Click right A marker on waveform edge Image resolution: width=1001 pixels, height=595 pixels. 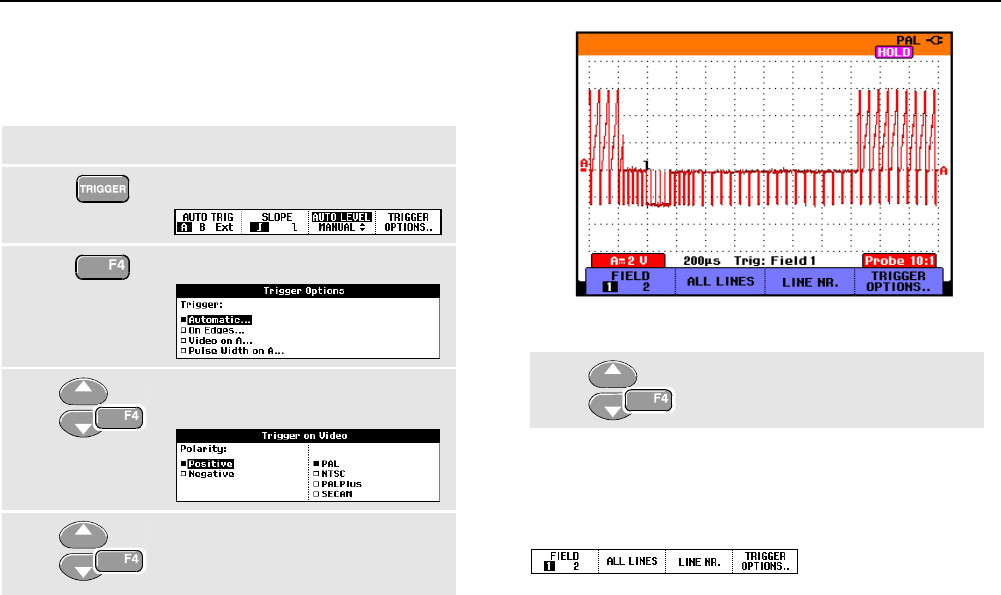click(944, 170)
